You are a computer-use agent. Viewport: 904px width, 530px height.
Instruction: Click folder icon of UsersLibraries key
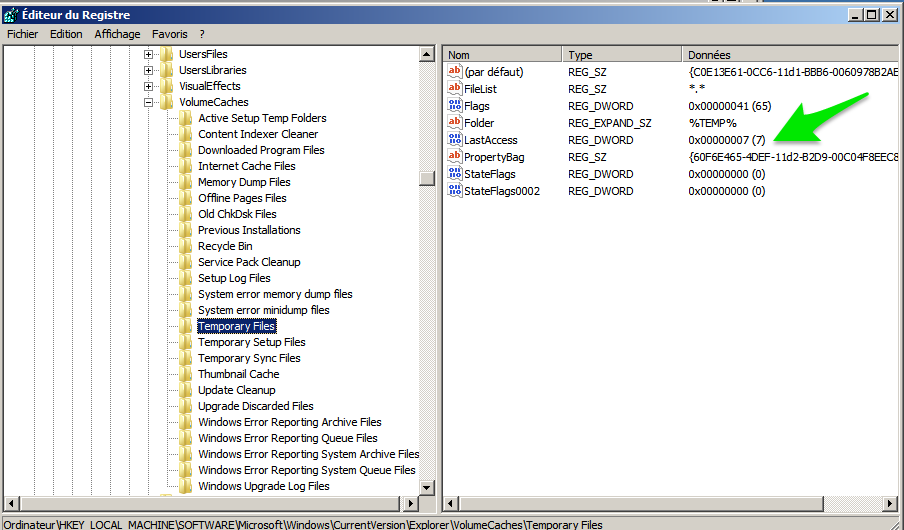click(167, 70)
